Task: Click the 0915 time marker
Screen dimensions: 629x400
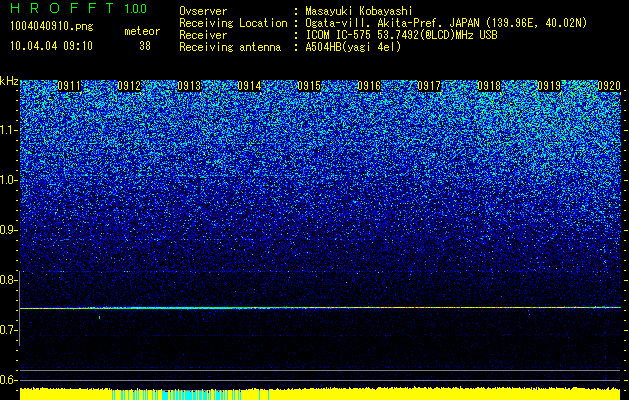Action: click(x=309, y=86)
